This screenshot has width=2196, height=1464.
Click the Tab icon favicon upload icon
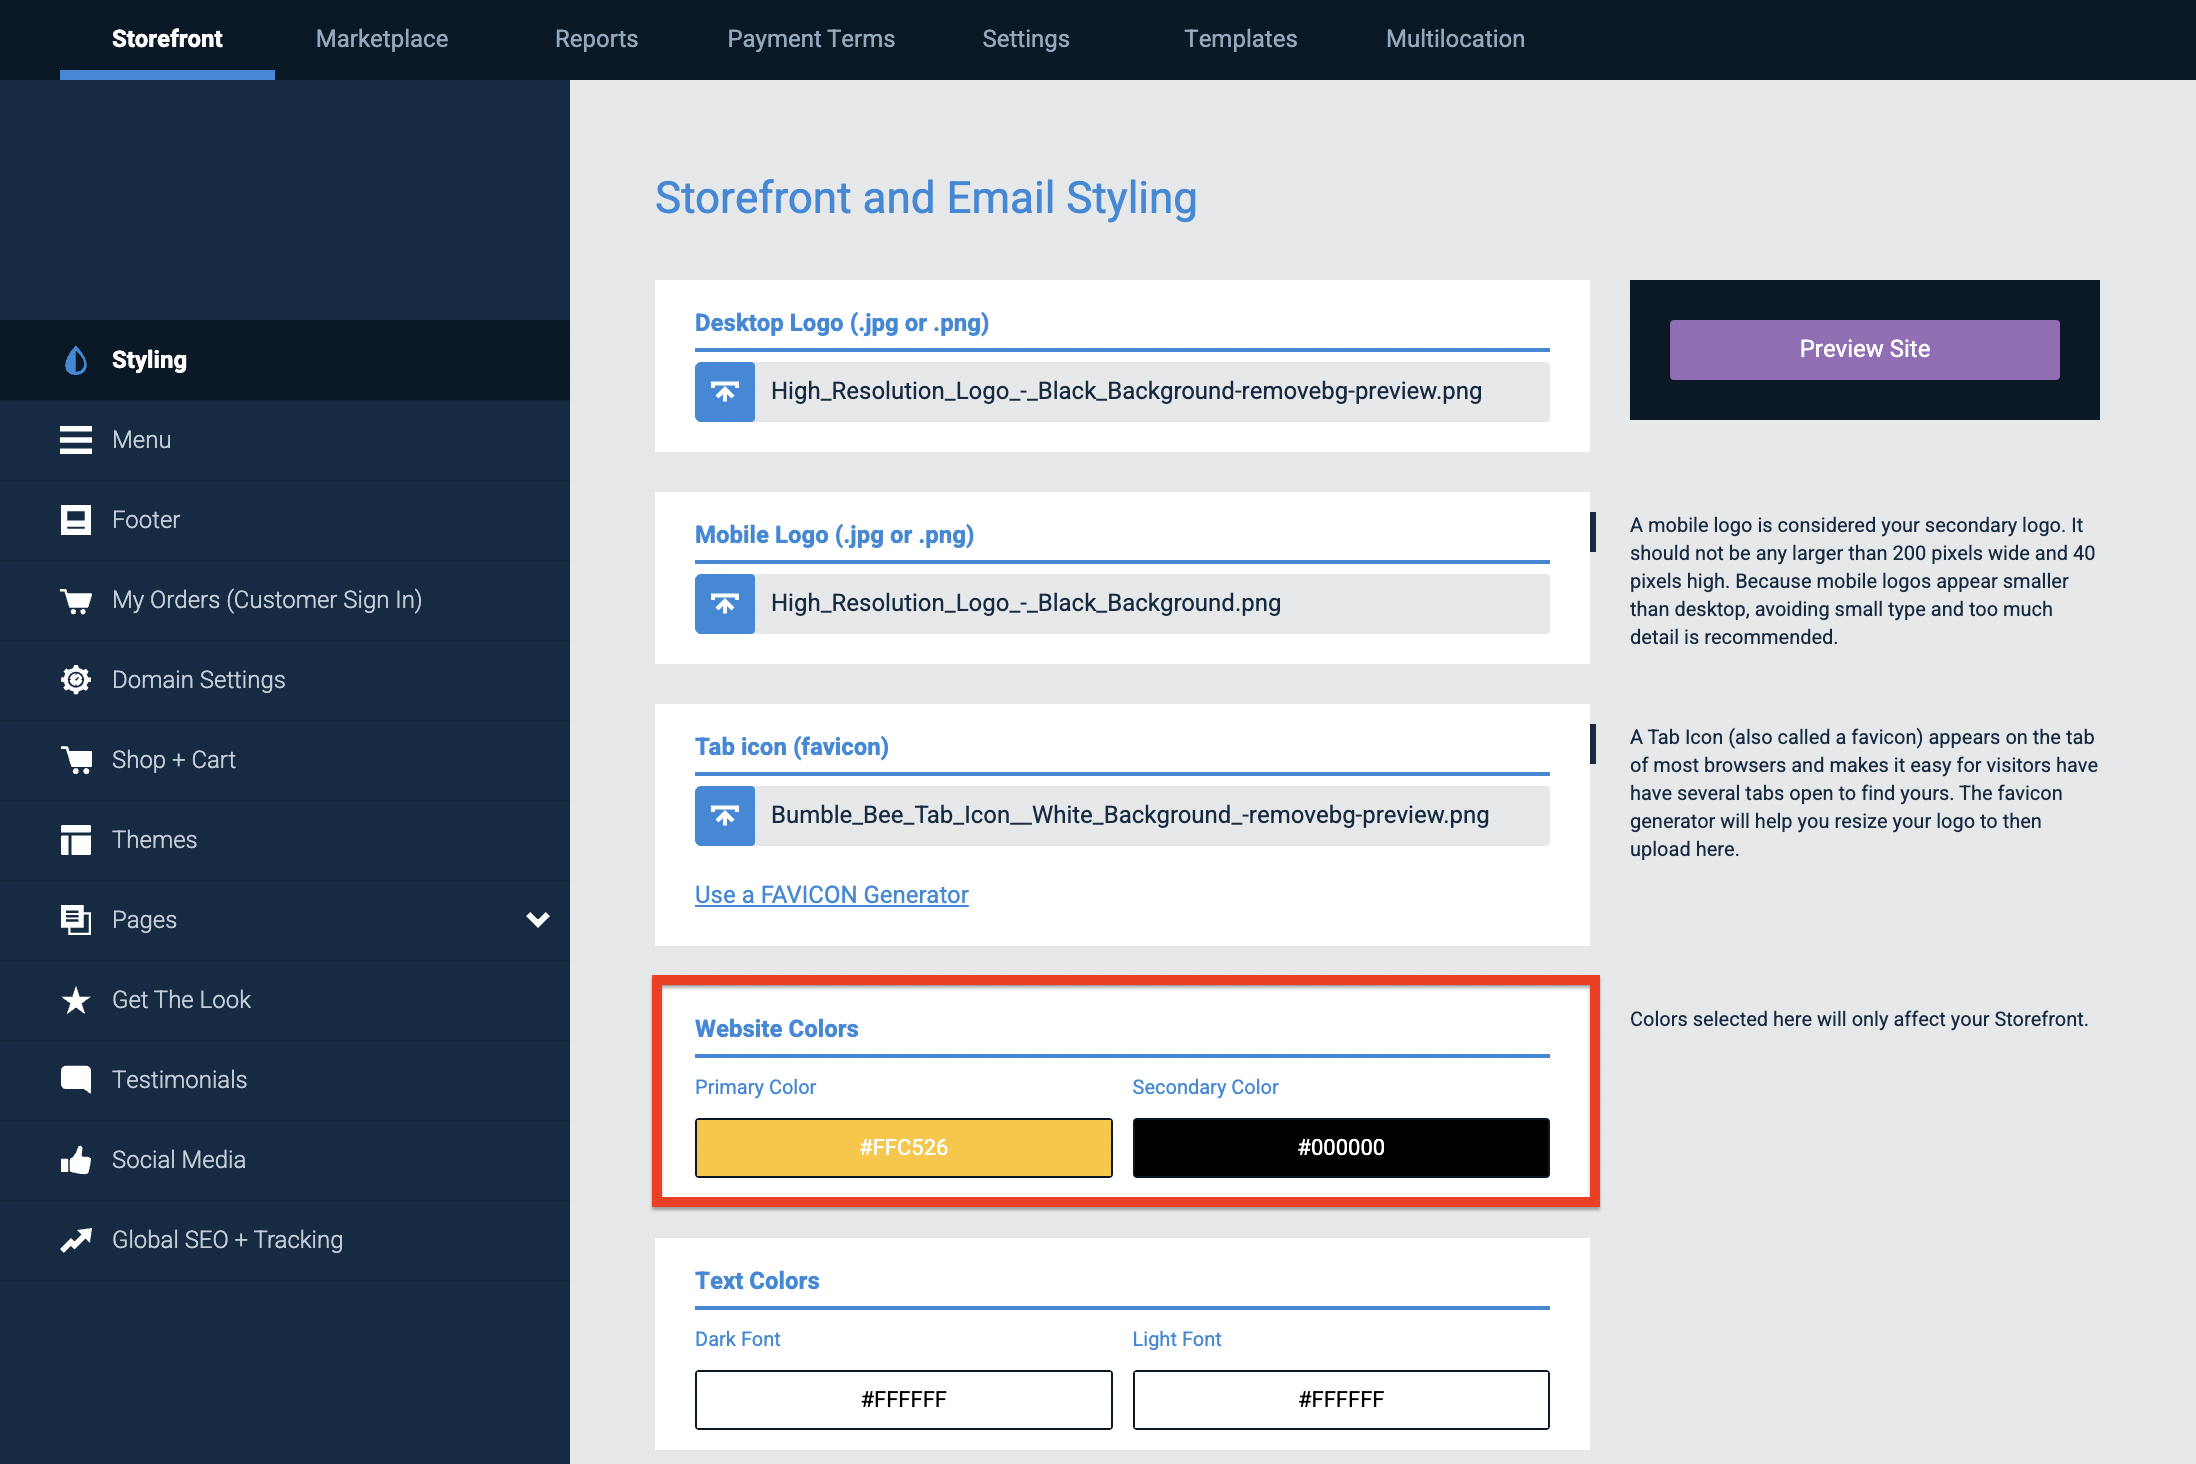[724, 815]
